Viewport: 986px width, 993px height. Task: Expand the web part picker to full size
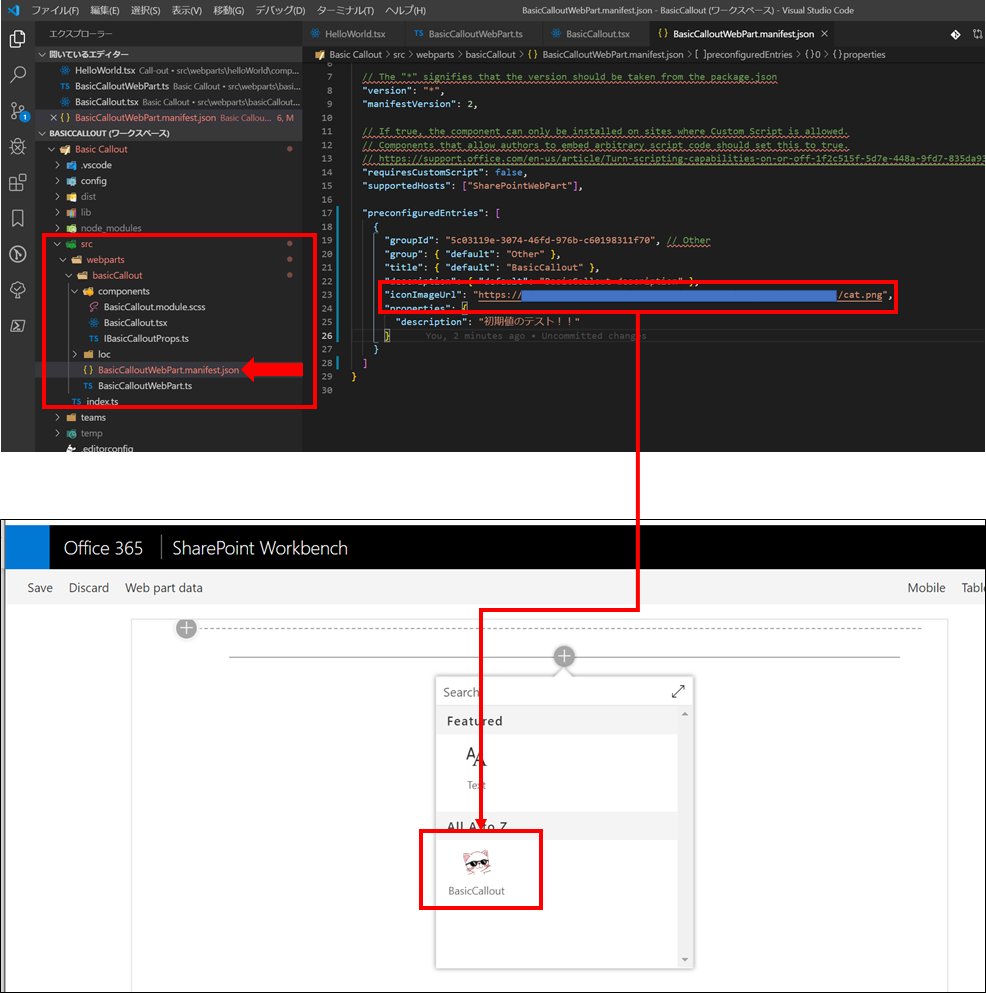click(678, 692)
